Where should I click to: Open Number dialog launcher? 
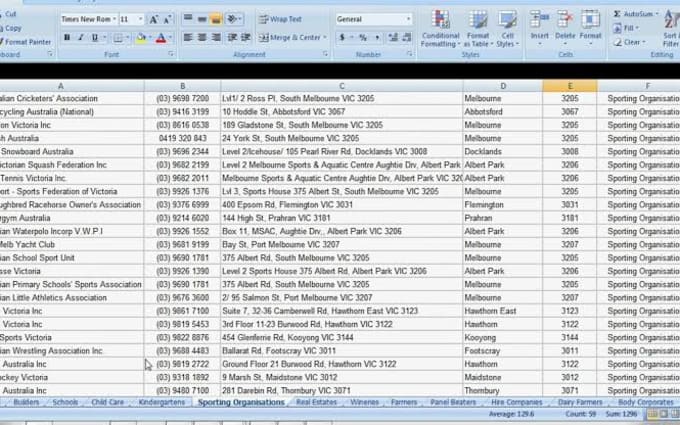(x=409, y=54)
